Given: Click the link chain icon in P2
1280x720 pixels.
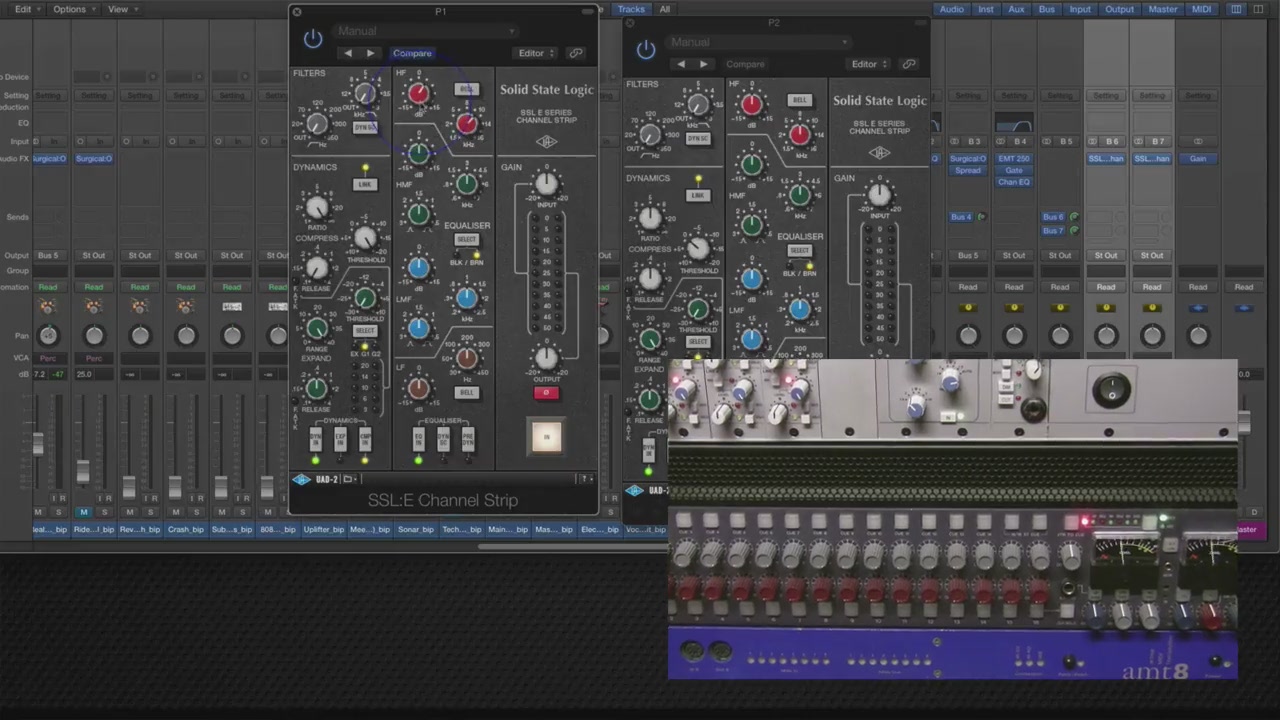Looking at the screenshot, I should tap(908, 64).
